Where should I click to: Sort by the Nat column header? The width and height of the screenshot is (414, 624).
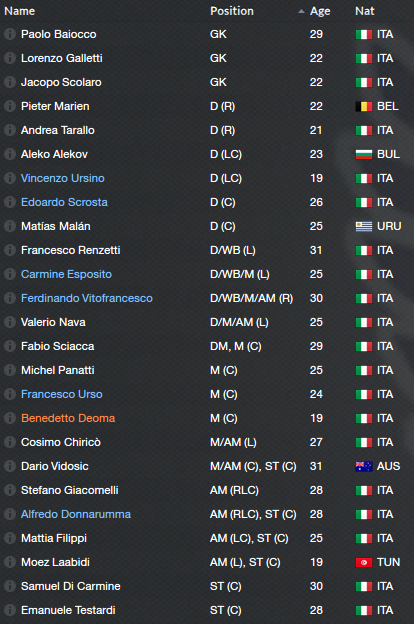(365, 11)
